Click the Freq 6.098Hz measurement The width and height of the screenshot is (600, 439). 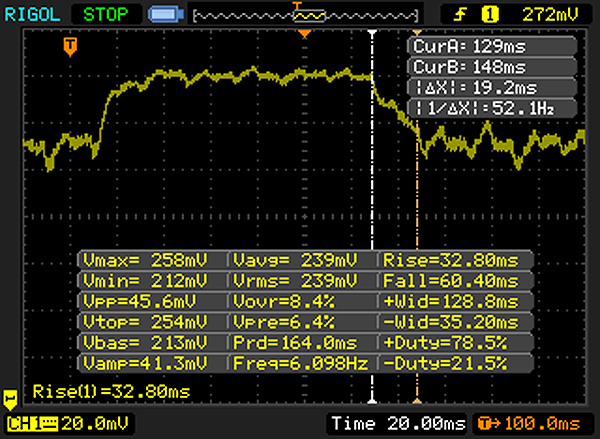coord(302,363)
